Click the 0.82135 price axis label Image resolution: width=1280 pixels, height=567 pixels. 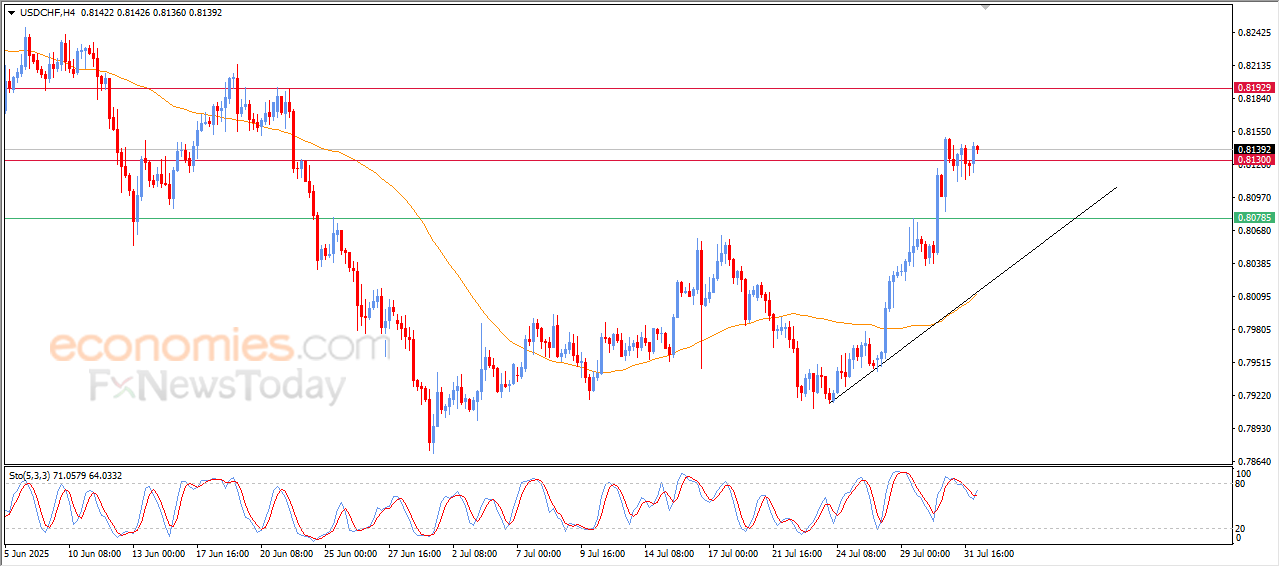(1254, 66)
